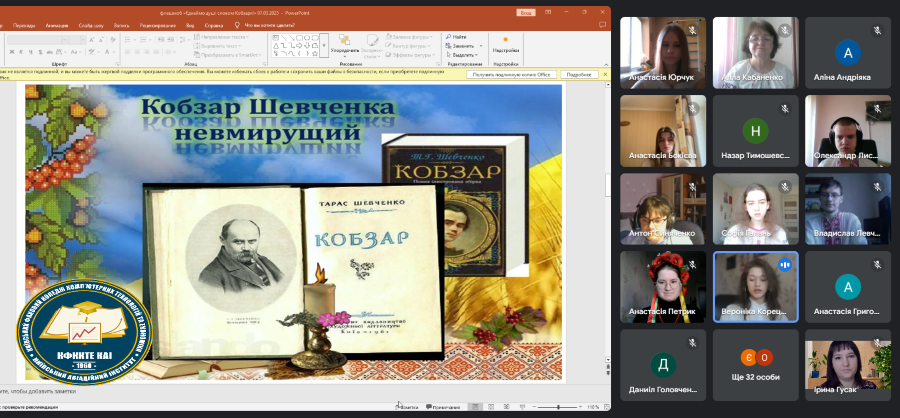
Task: Open the Слайд-шоу ribbon tab
Action: 91,25
